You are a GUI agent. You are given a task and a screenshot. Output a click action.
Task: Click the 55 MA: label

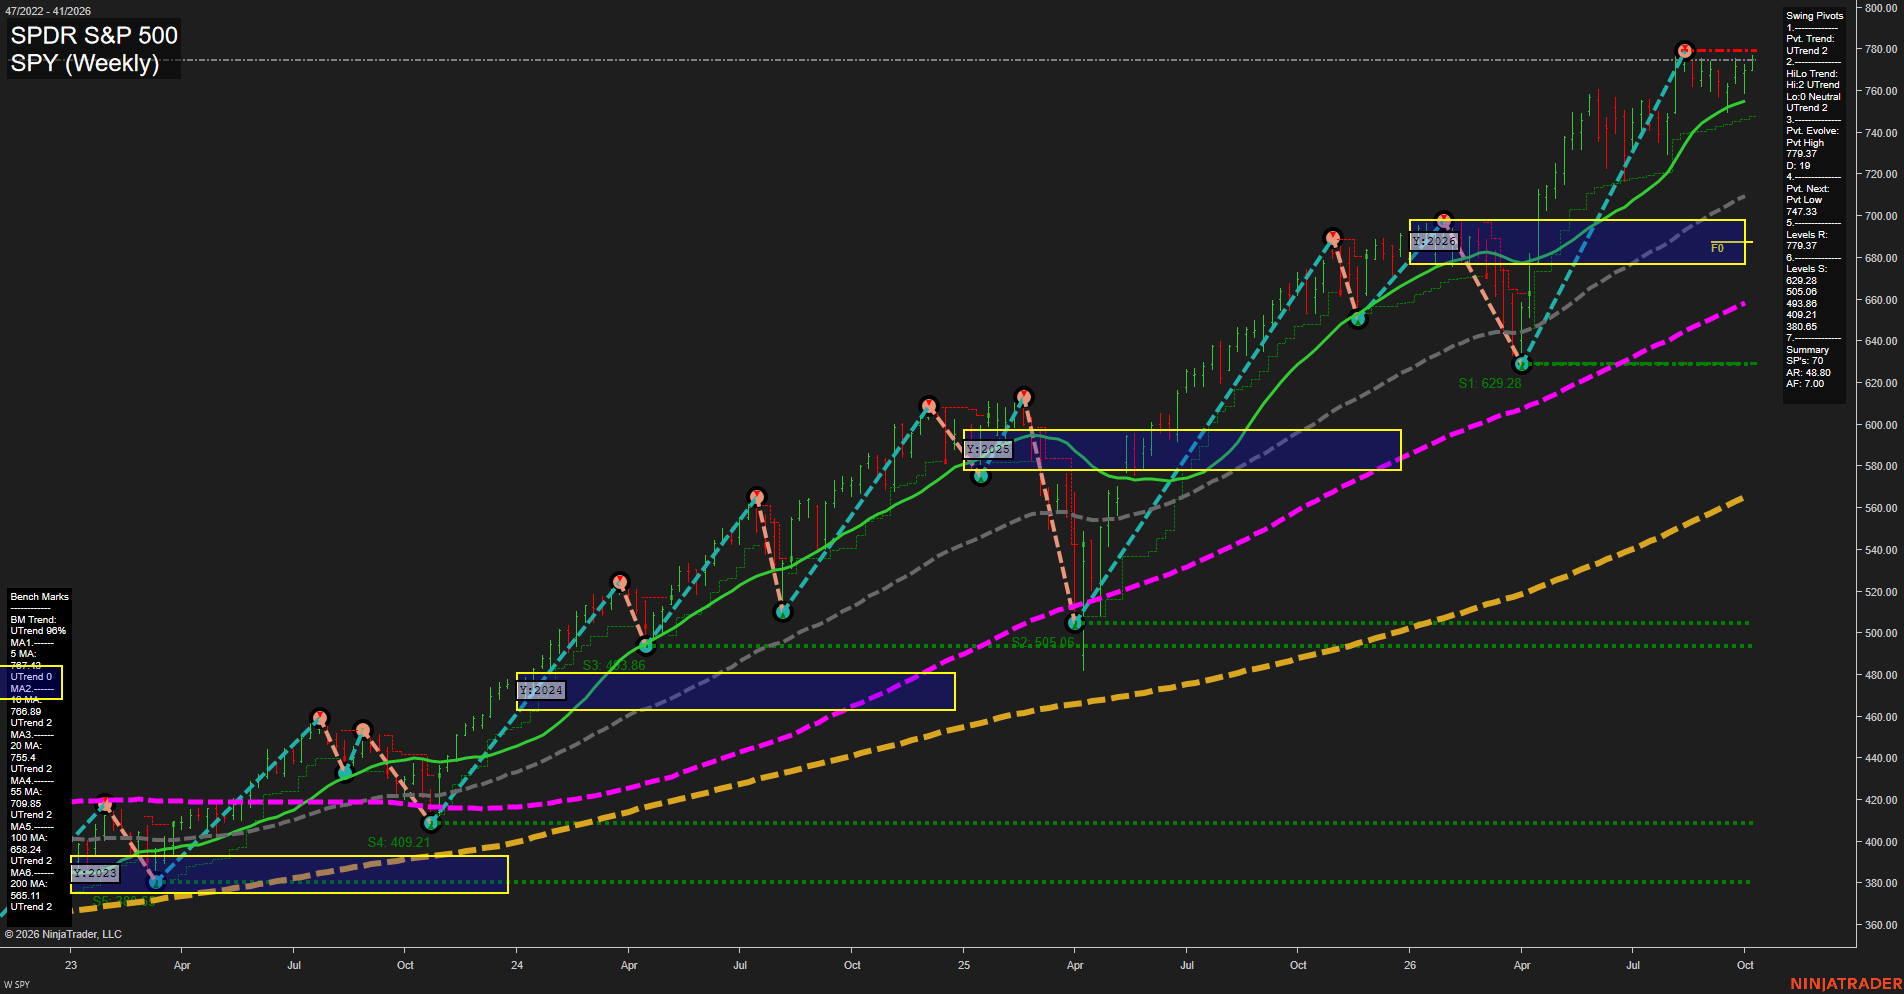pyautogui.click(x=26, y=792)
